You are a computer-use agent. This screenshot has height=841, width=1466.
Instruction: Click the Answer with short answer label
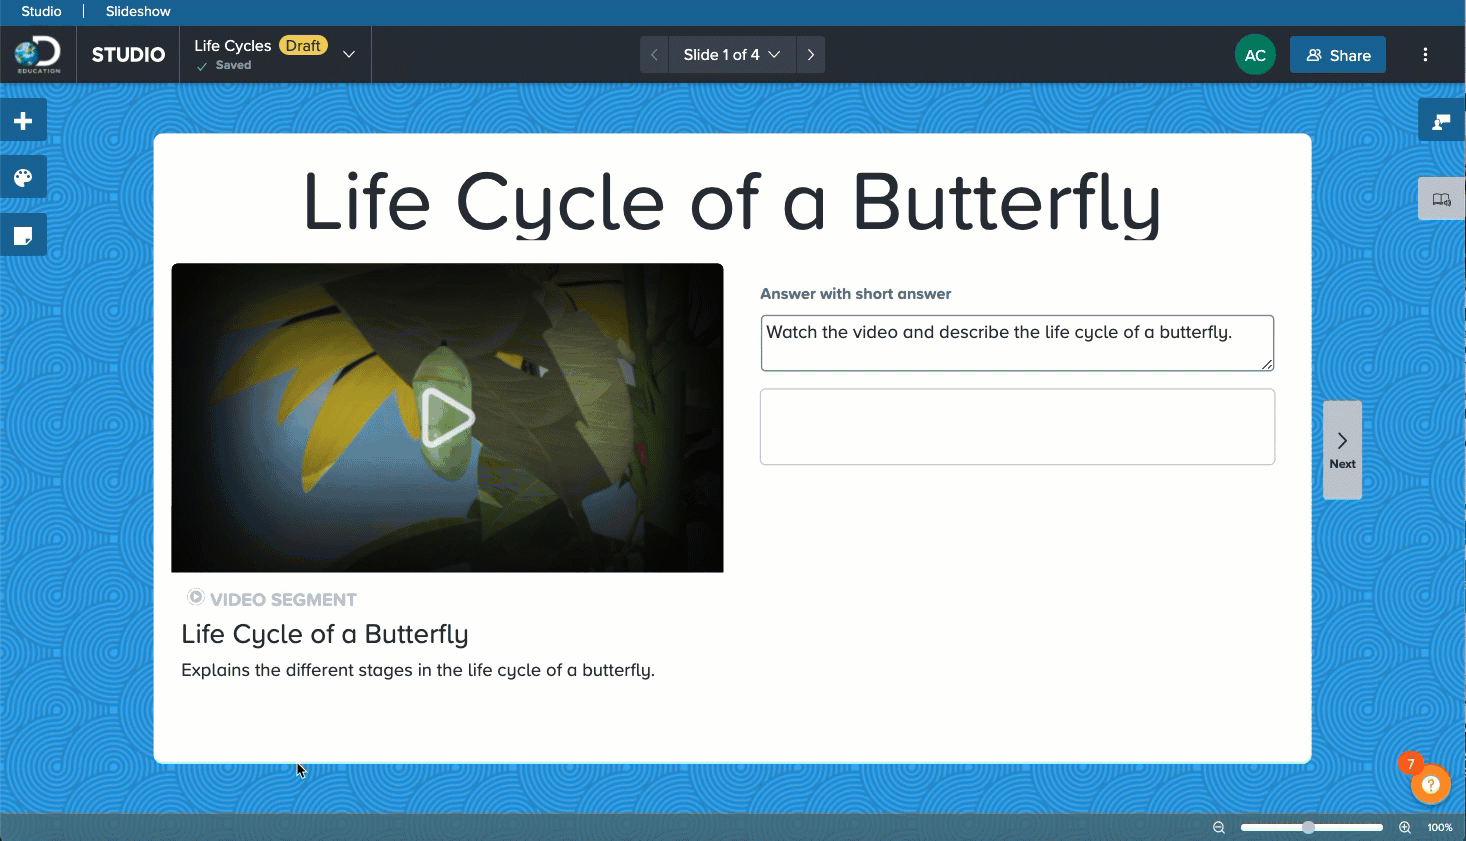point(855,294)
